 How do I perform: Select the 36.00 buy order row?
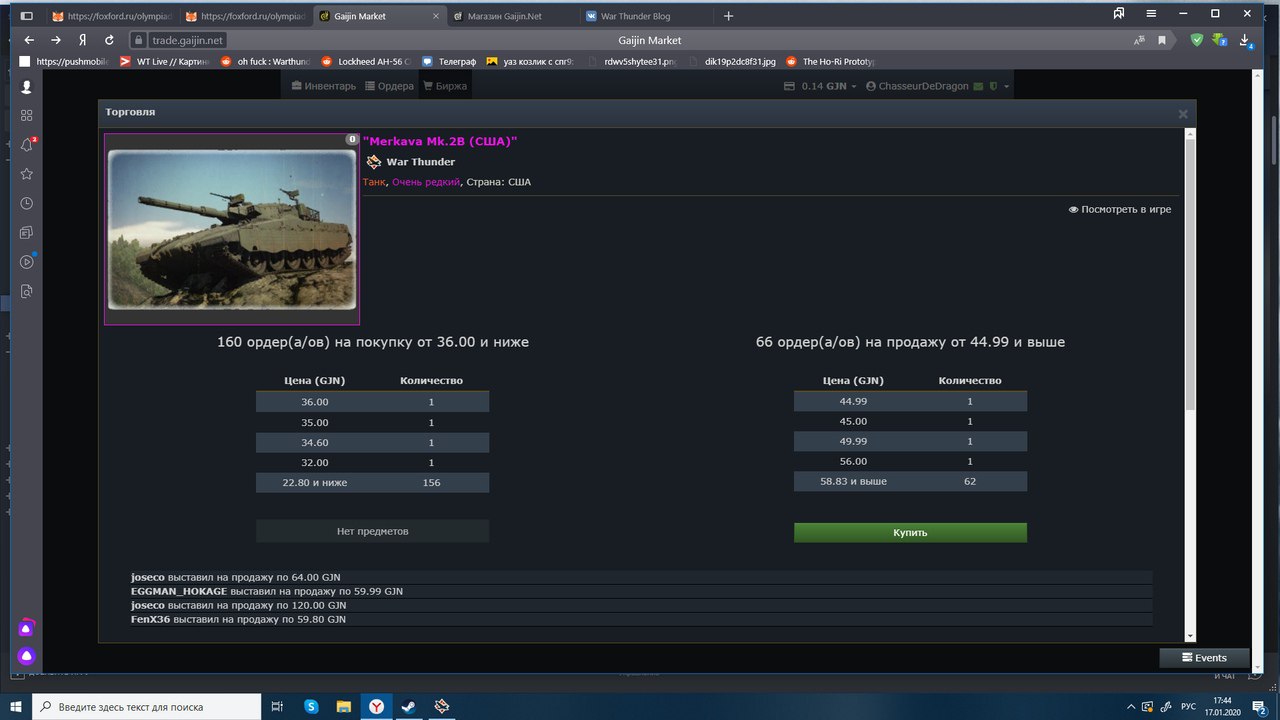[372, 401]
